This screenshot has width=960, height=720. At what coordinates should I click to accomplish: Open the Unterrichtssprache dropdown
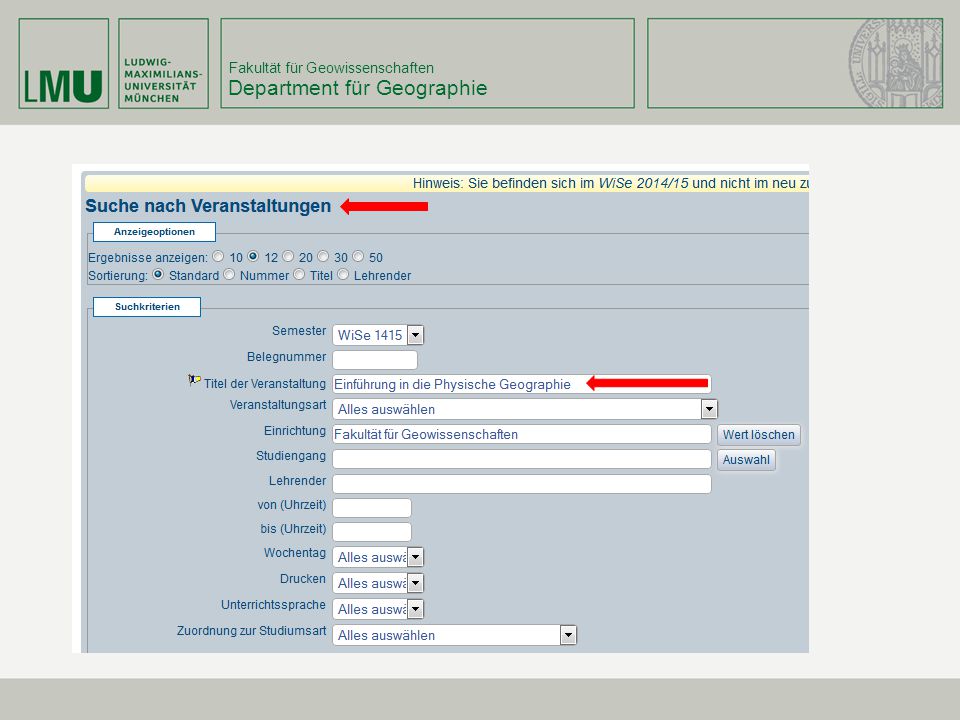point(378,609)
